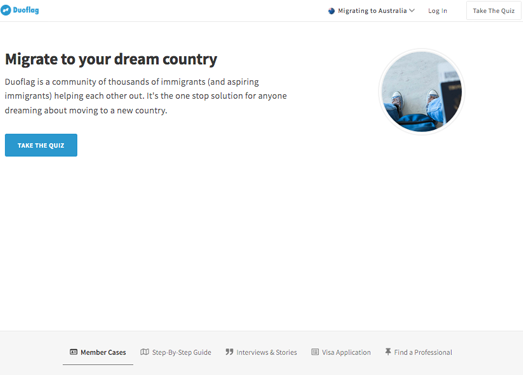This screenshot has height=375, width=523.
Task: Go to the Visa Application tab
Action: point(341,352)
